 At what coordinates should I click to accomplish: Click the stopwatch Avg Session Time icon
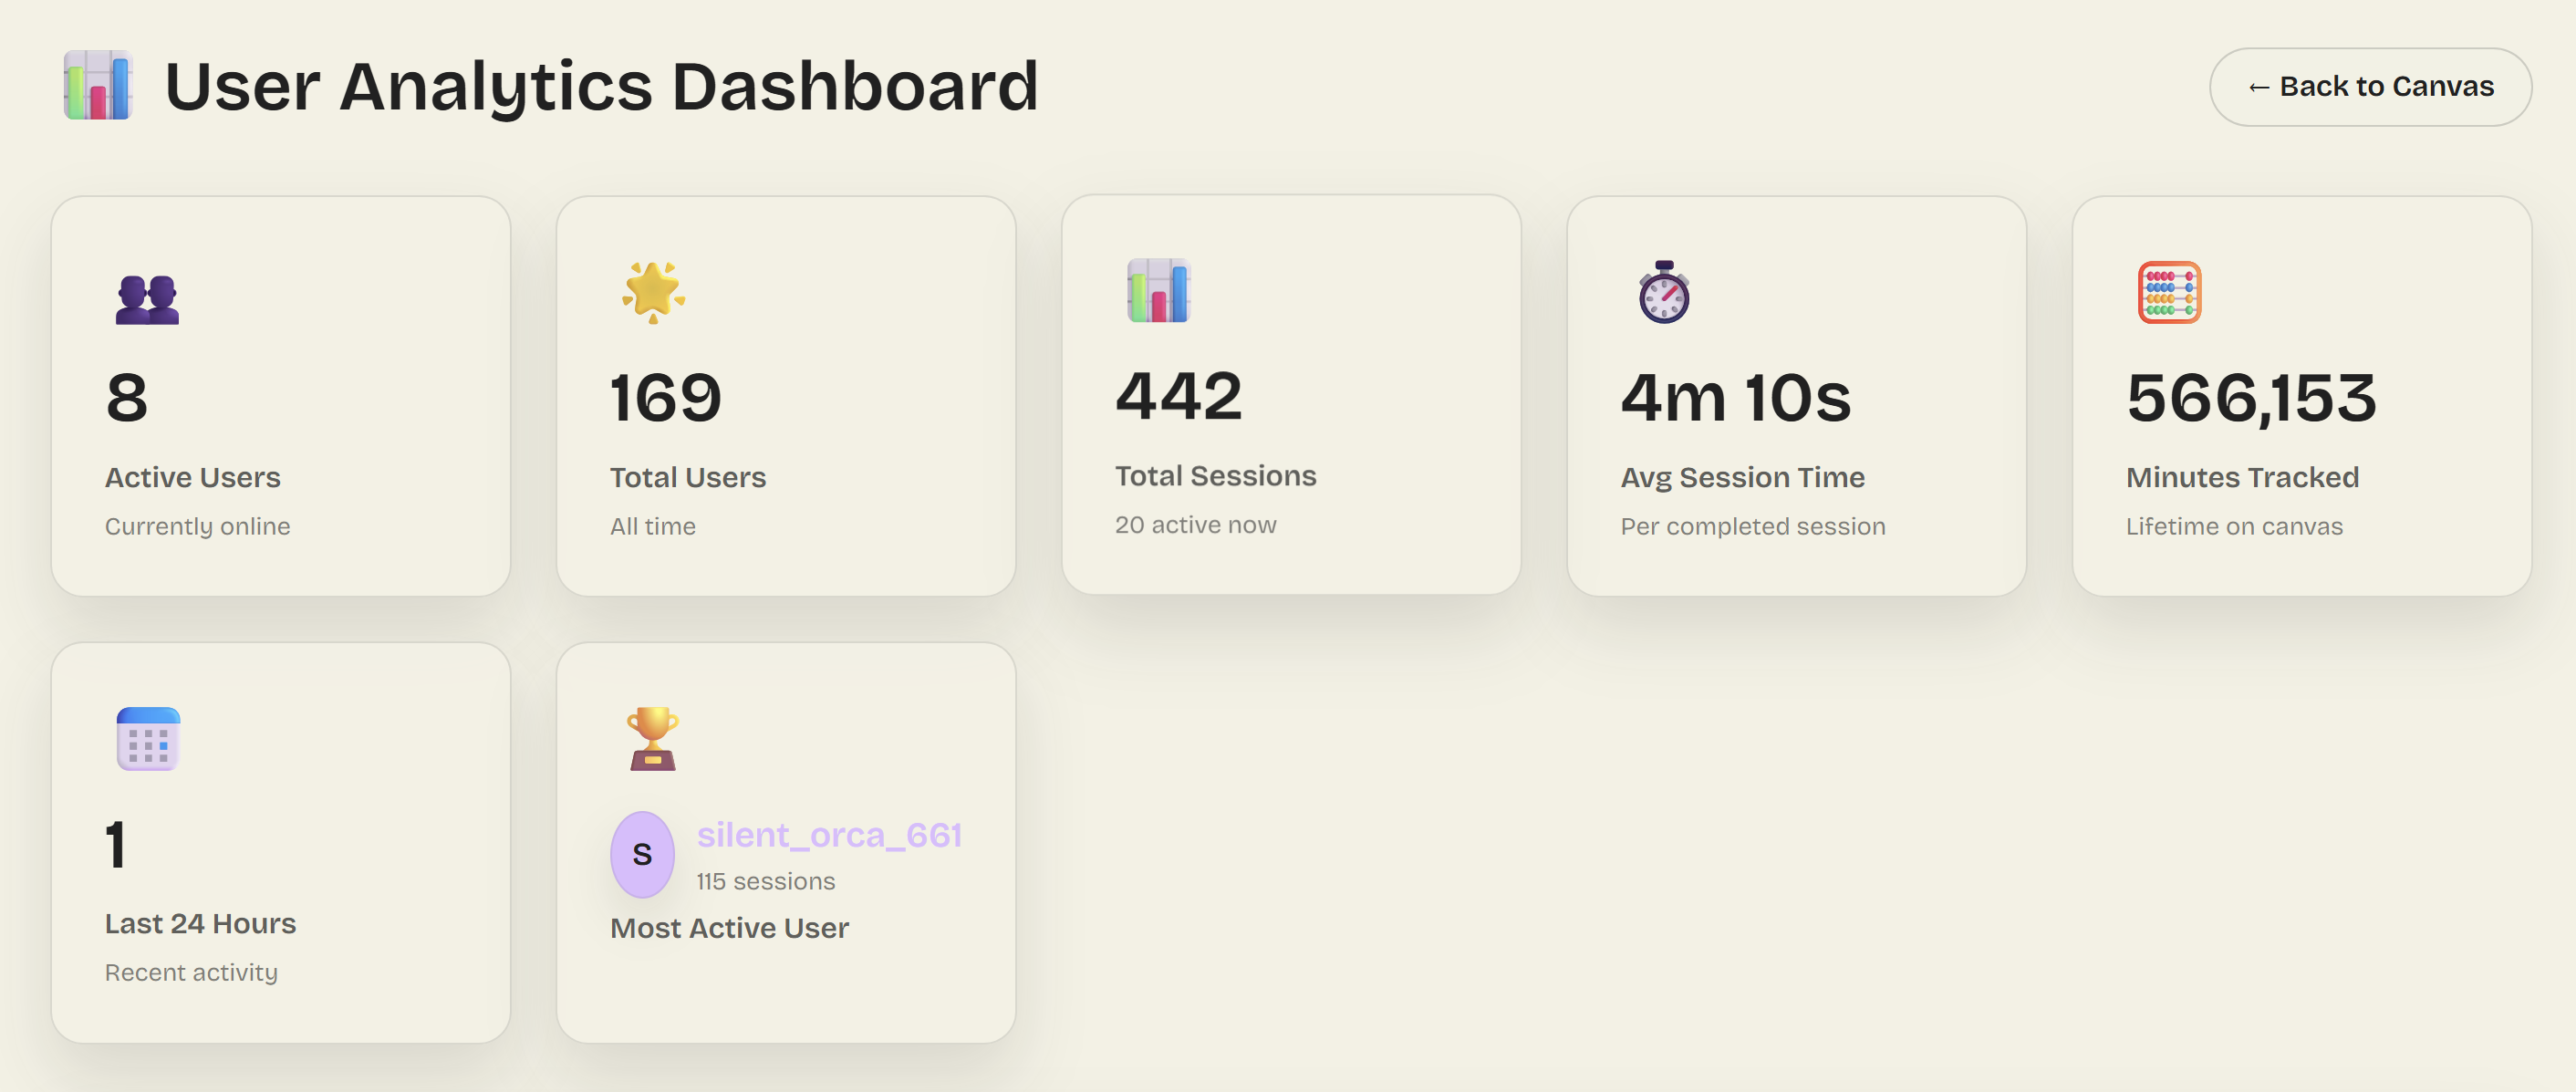pos(1664,292)
